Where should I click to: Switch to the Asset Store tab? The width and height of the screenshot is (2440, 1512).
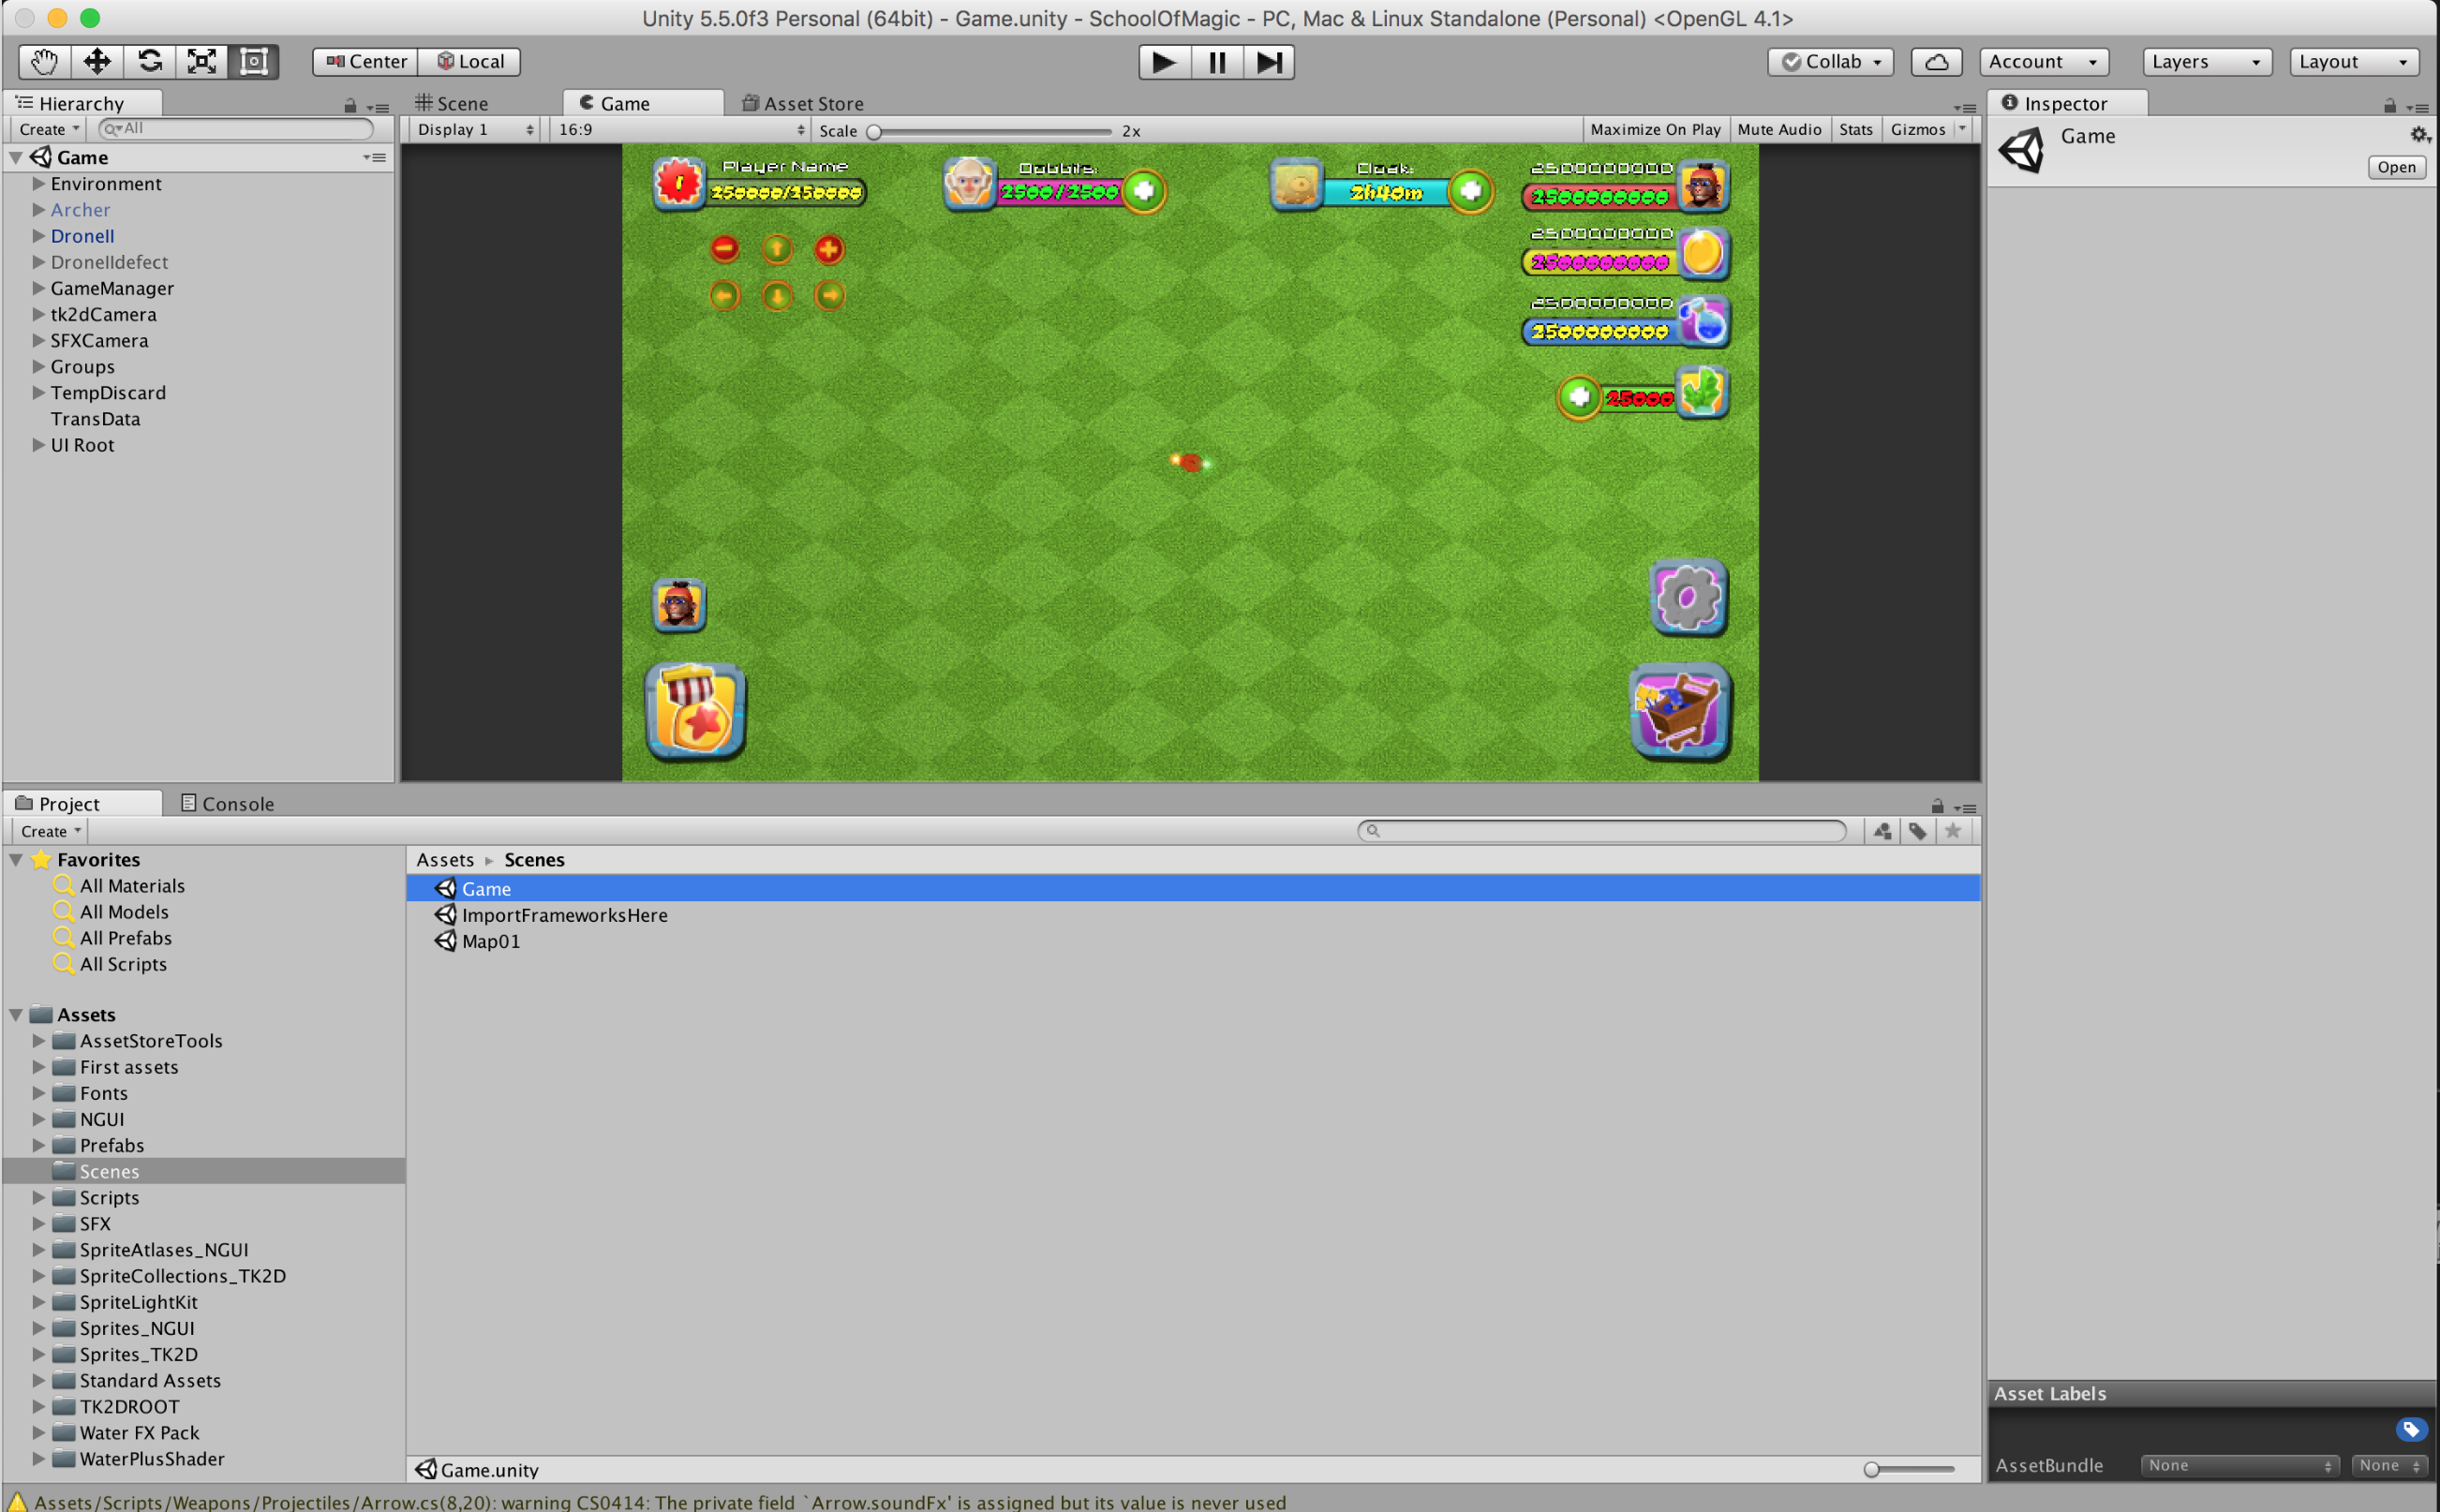(x=803, y=104)
